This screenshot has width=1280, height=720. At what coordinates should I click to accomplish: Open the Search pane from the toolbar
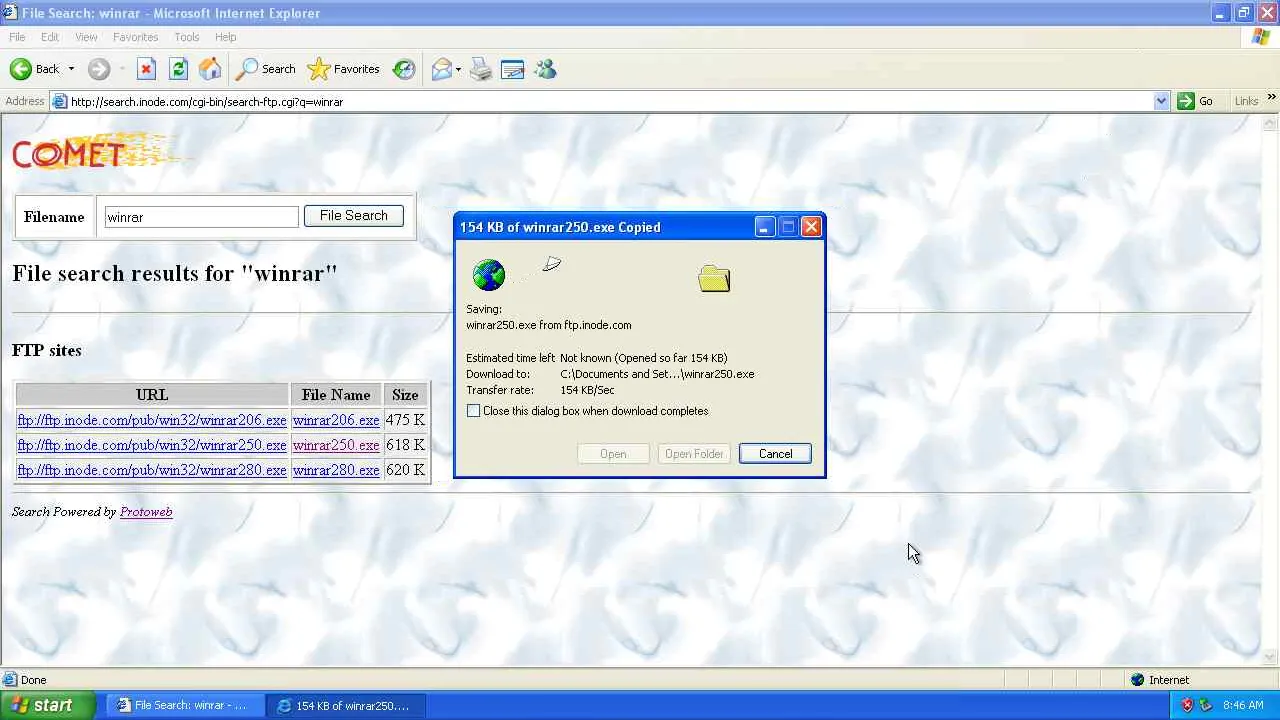266,69
